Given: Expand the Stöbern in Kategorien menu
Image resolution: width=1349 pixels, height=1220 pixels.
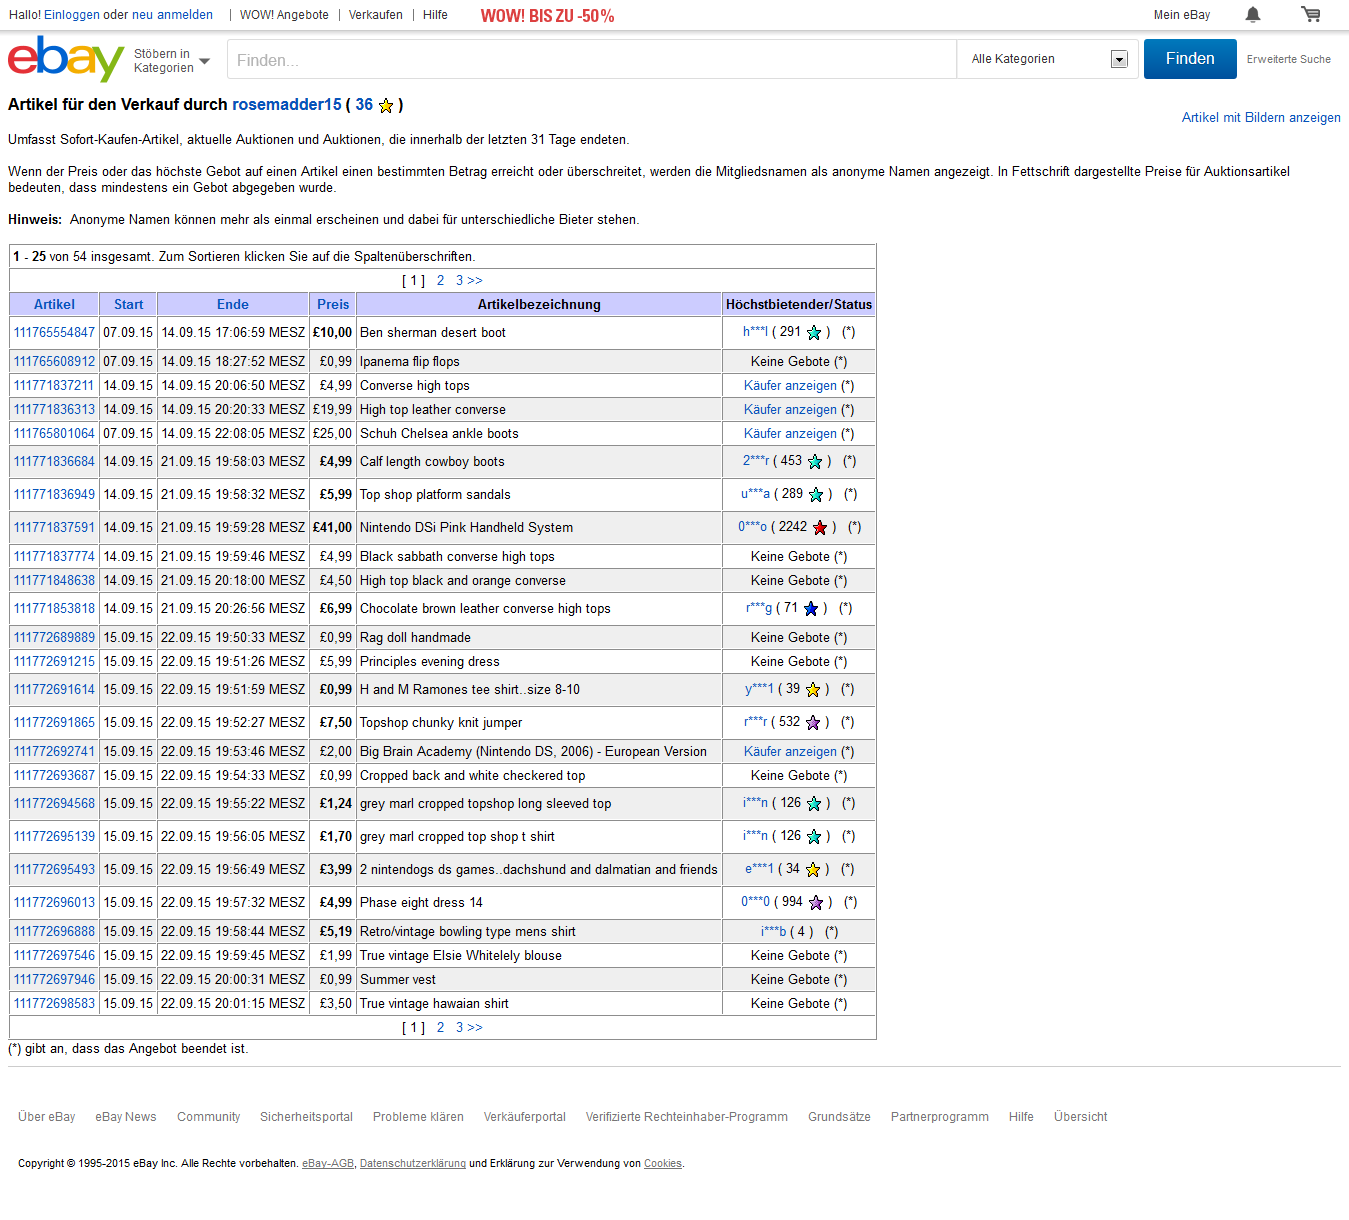Looking at the screenshot, I should click(x=172, y=61).
